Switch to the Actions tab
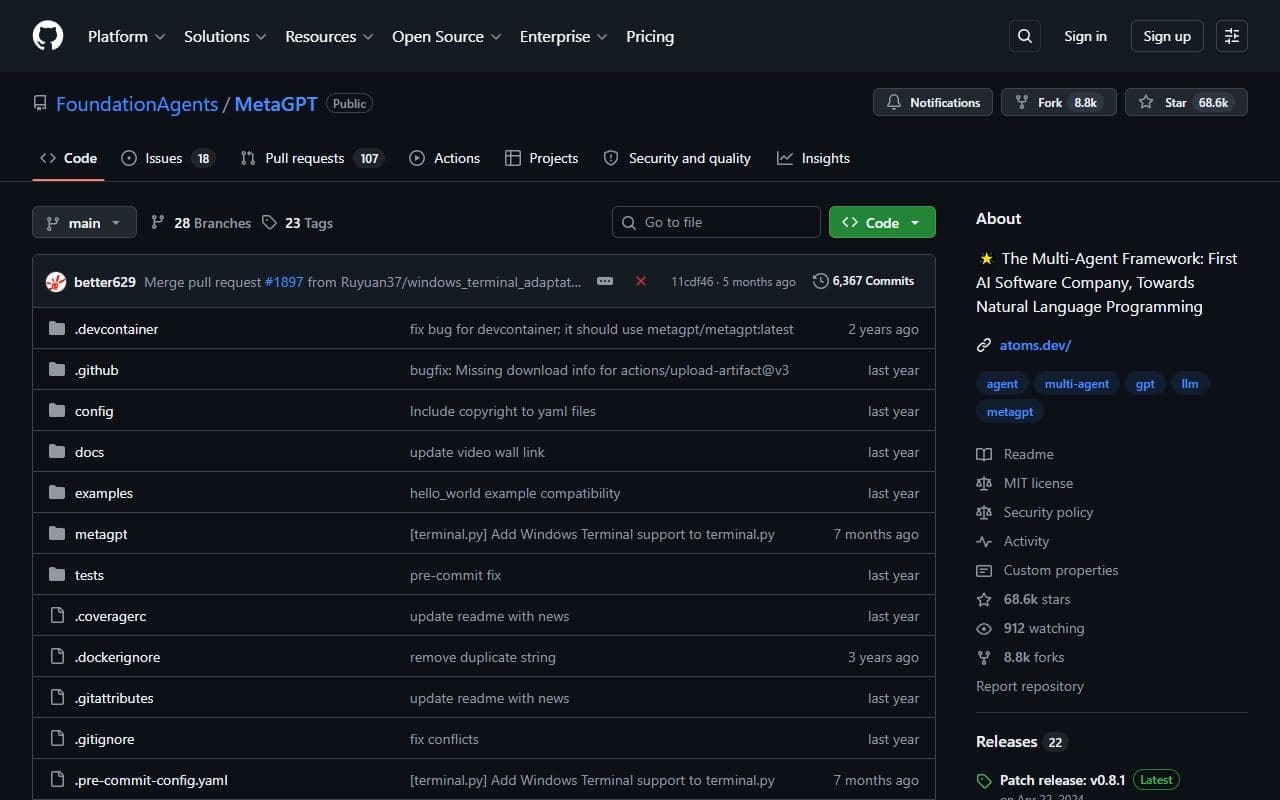This screenshot has height=800, width=1280. (444, 158)
